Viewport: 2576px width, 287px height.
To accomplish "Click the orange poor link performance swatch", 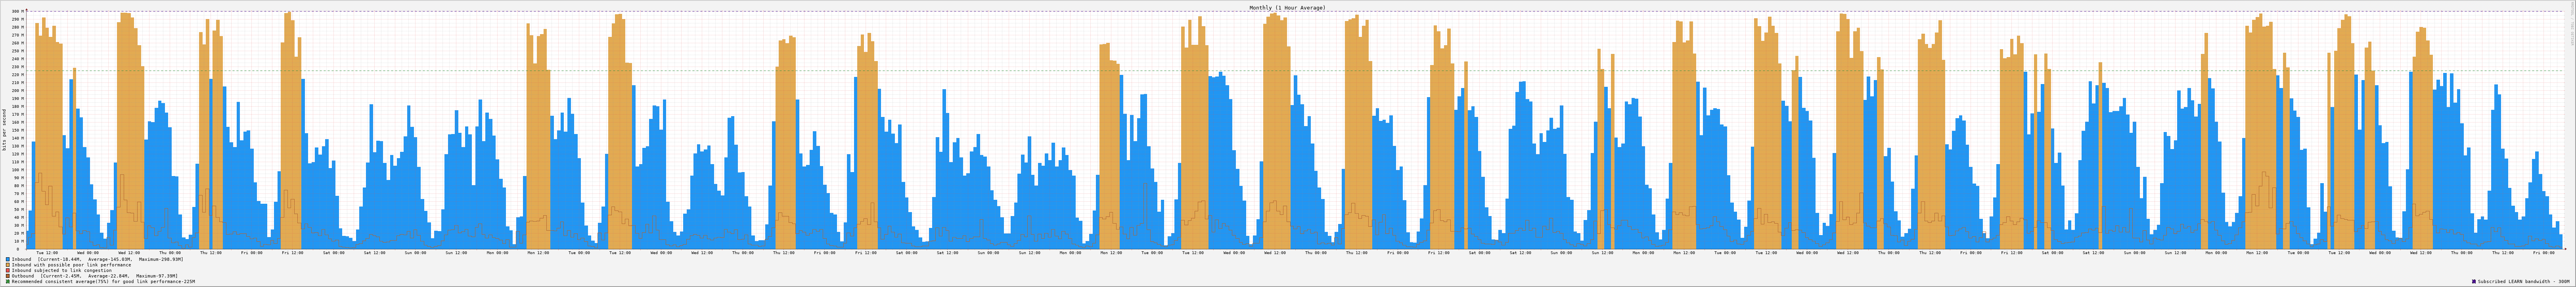I will (8, 265).
